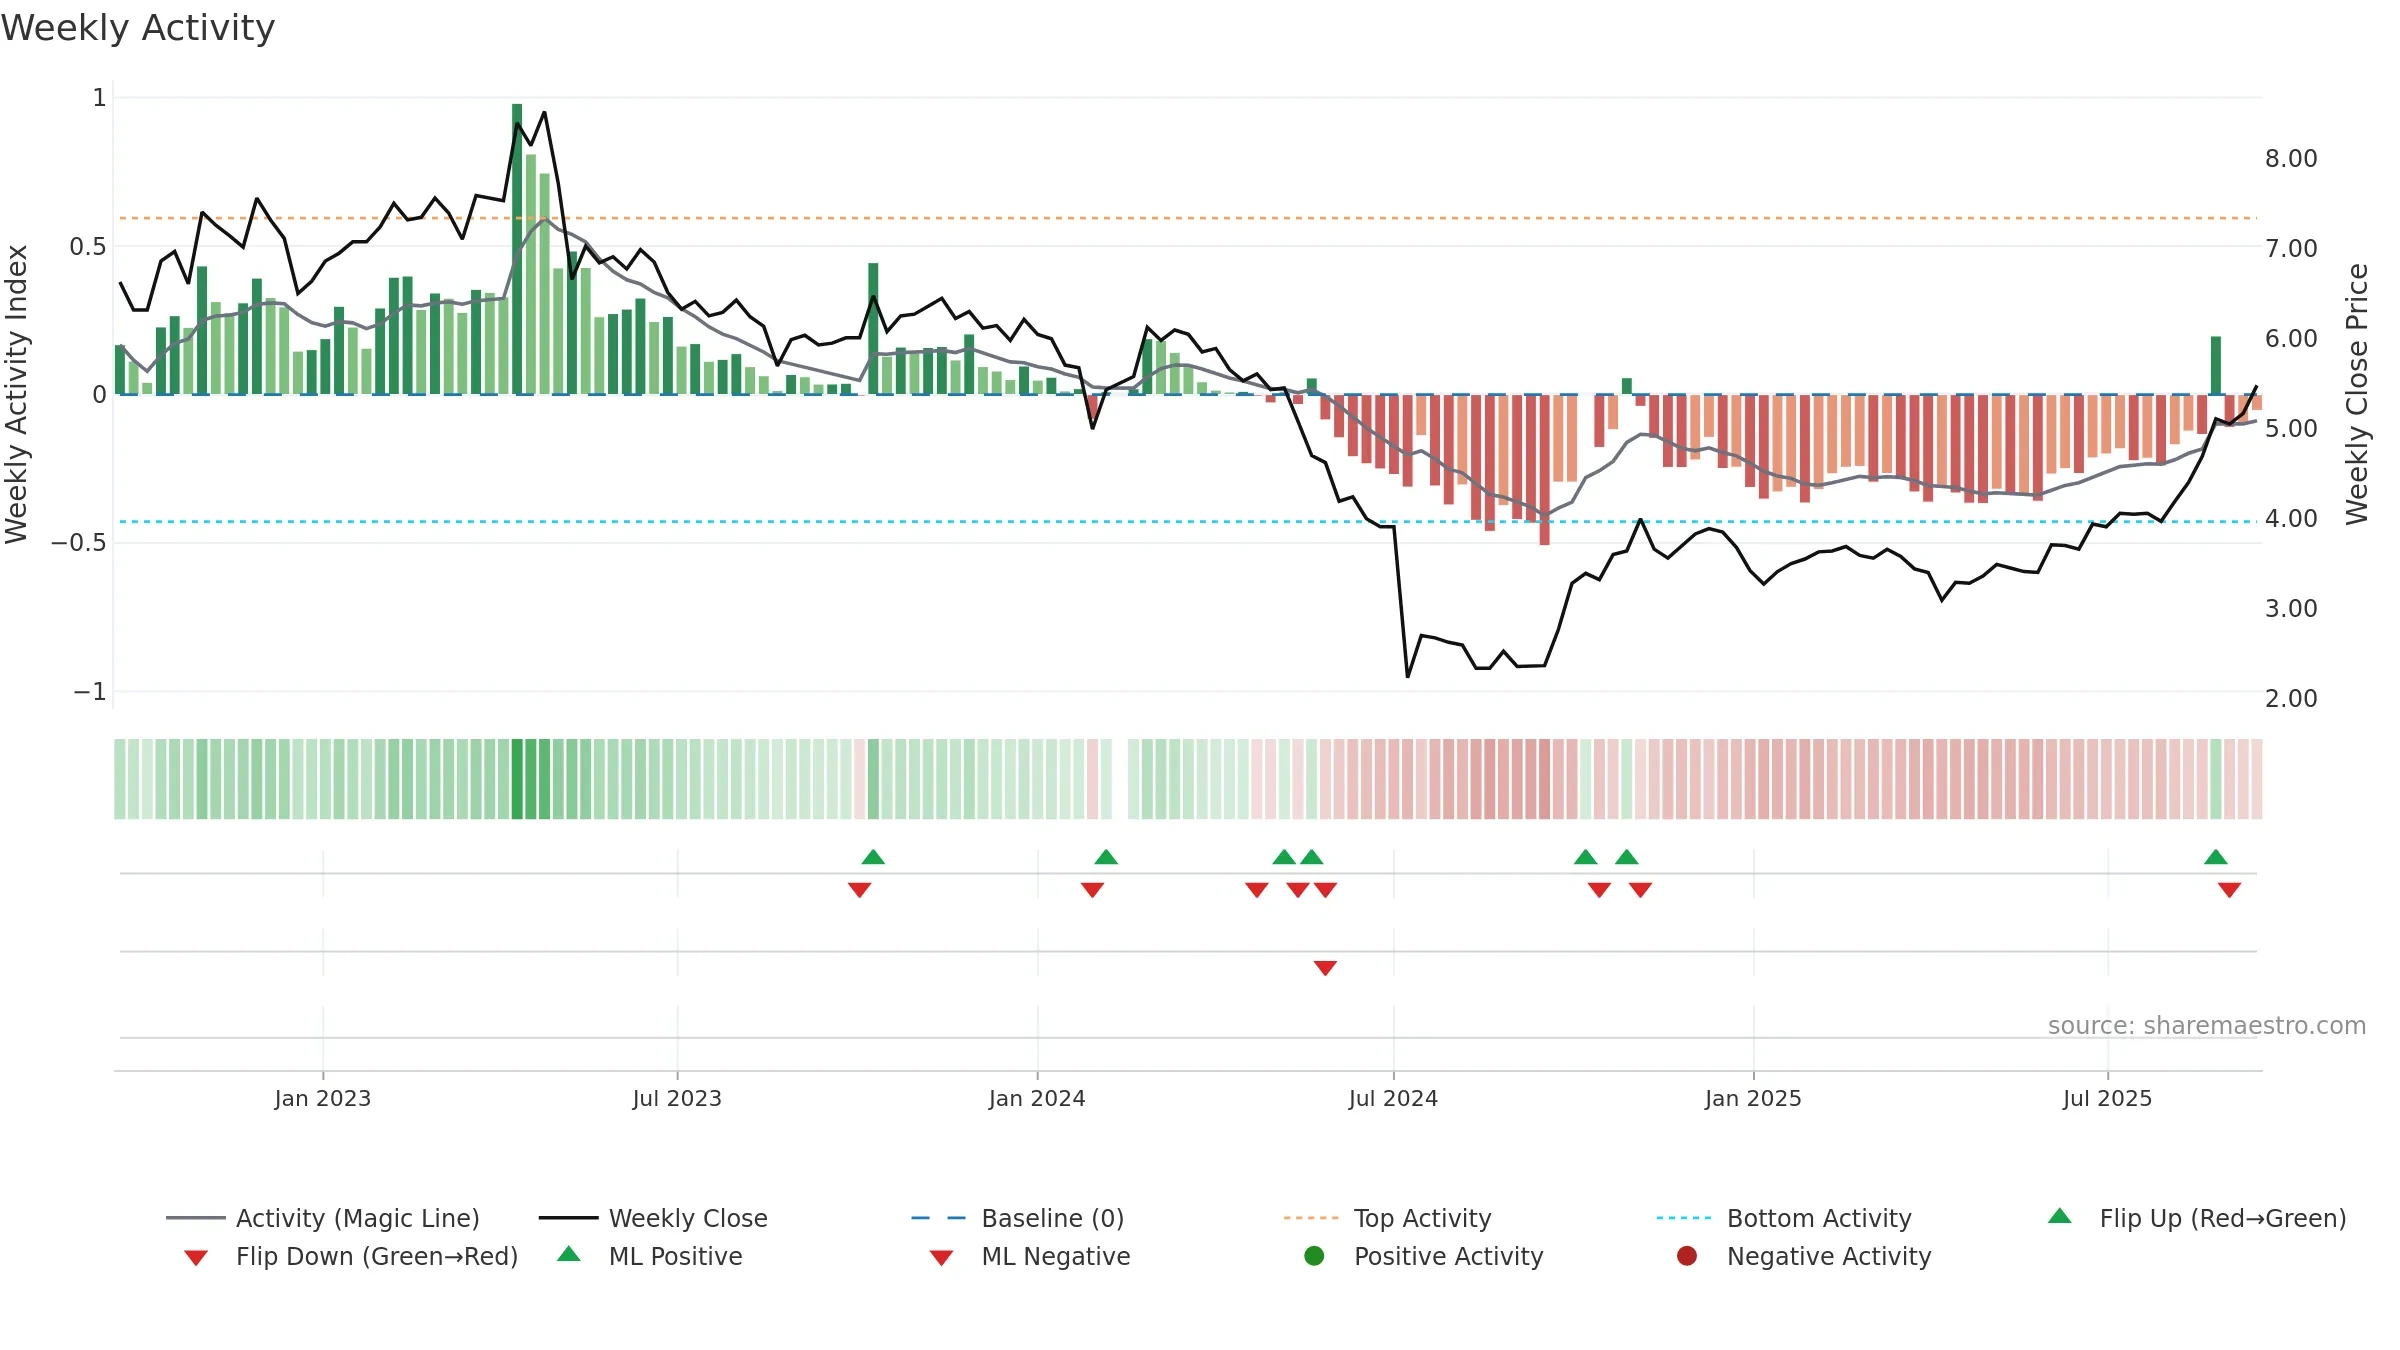Click the source: sharemaestro.com text

tap(2207, 1025)
